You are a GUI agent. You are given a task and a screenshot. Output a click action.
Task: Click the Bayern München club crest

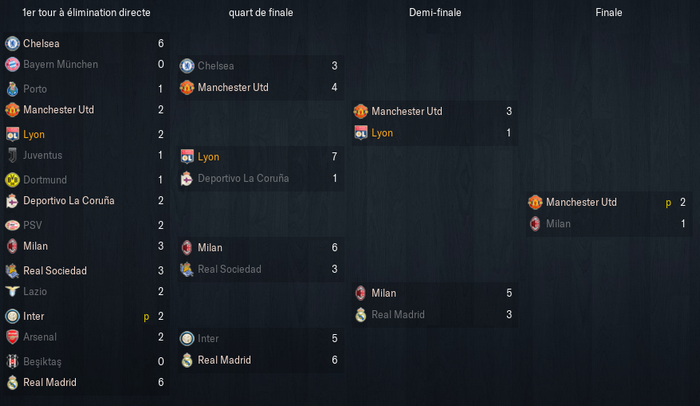tap(12, 64)
